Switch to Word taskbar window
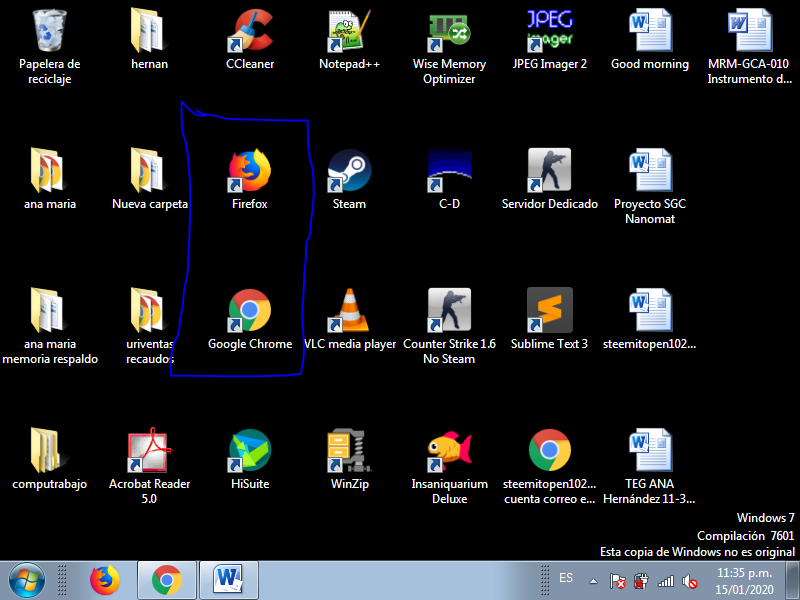This screenshot has height=600, width=800. [x=229, y=581]
